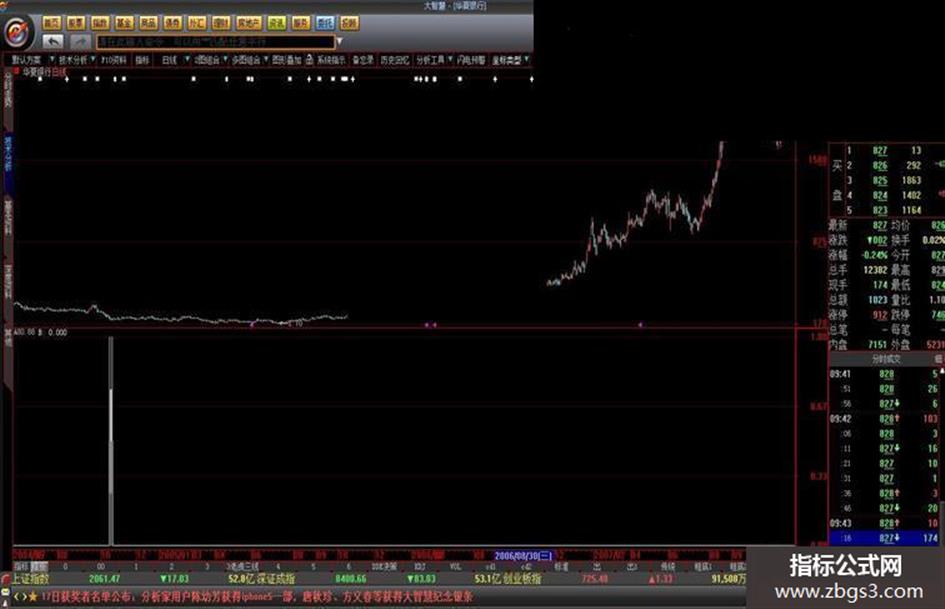Image resolution: width=945 pixels, height=609 pixels.
Task: Select the 3选通三线 indicator tab
Action: (243, 567)
